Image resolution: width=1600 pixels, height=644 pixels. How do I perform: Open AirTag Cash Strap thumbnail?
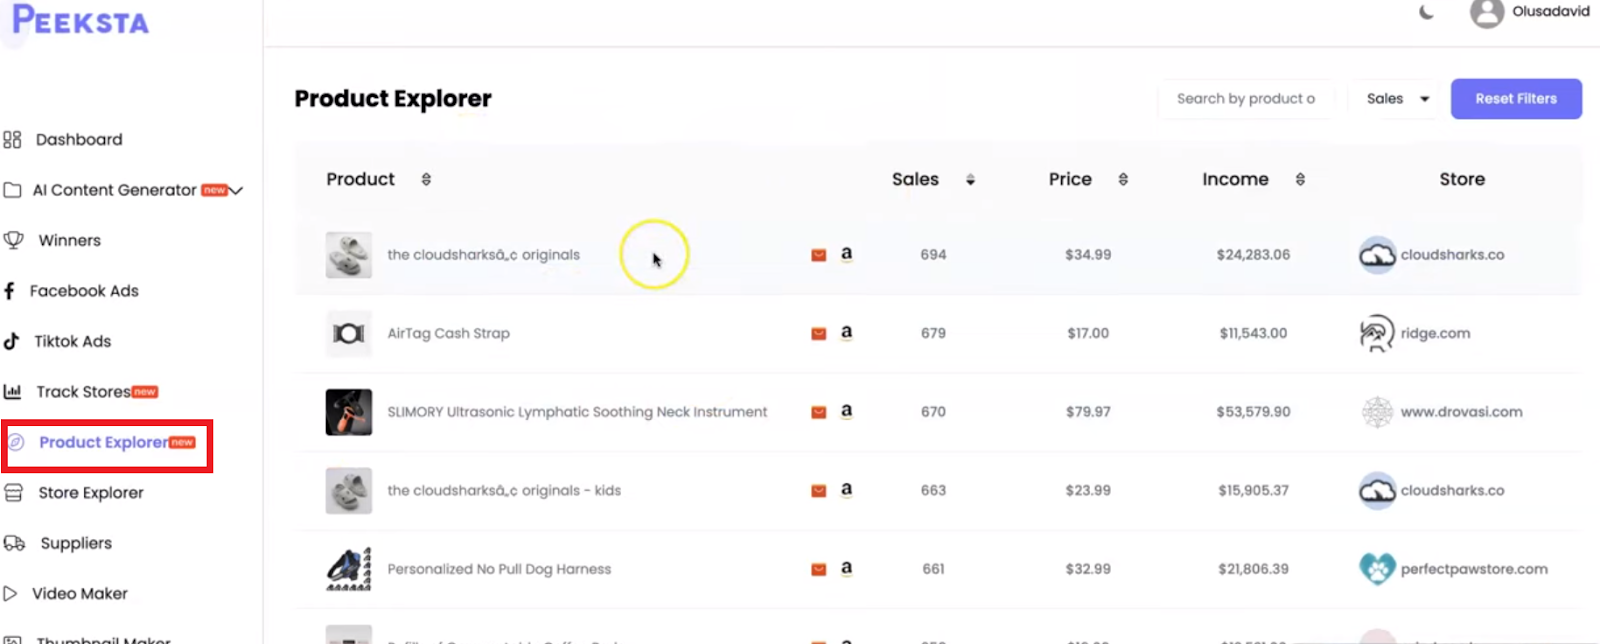[349, 333]
